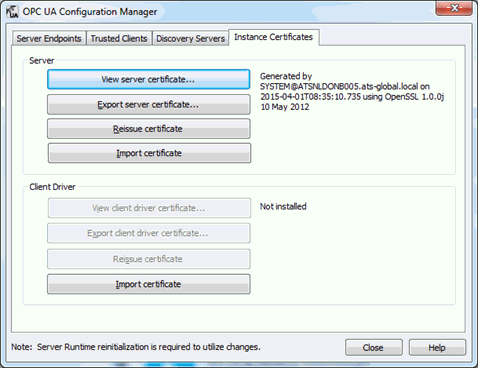Select the Discovery Servers tab

click(190, 38)
